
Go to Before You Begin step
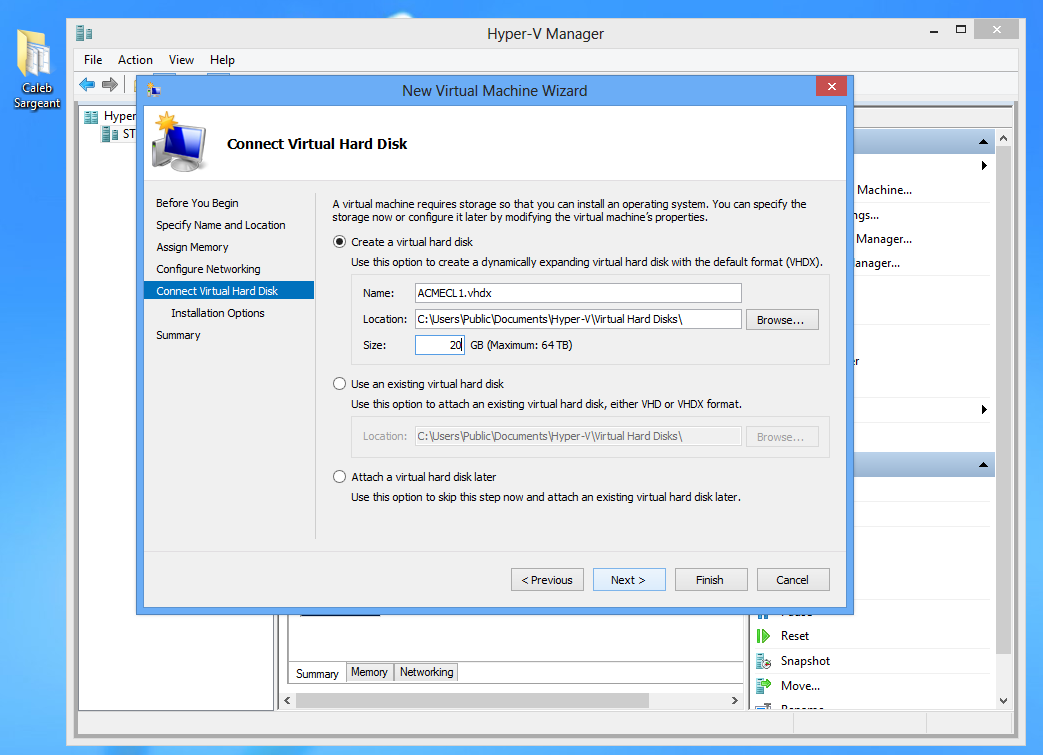click(197, 203)
